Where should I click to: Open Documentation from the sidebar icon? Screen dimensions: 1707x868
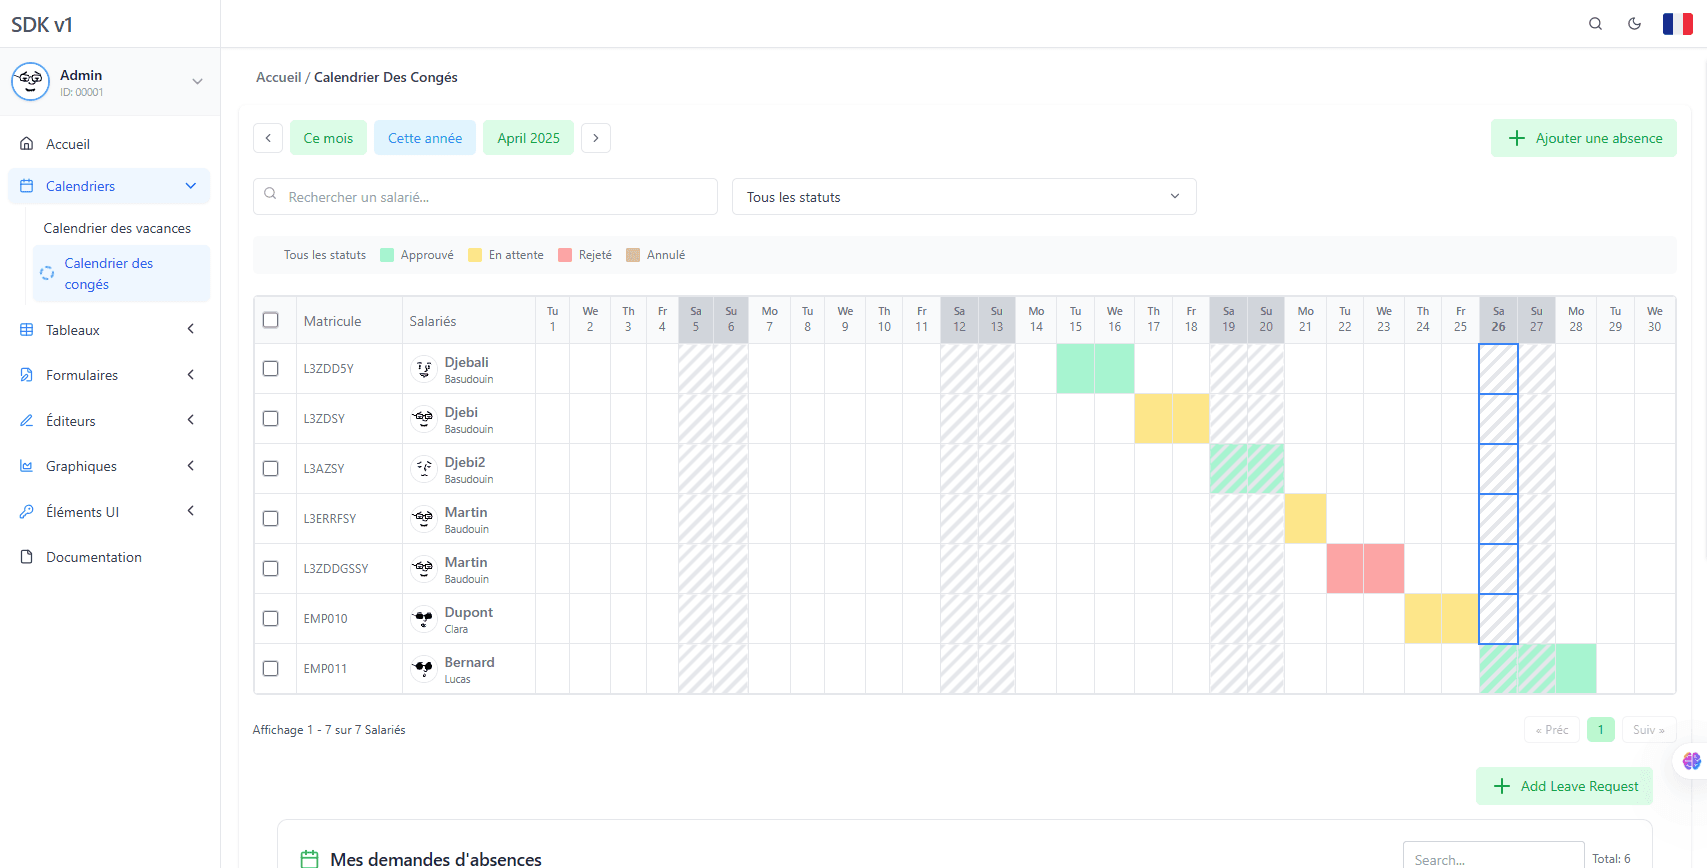[x=27, y=557]
